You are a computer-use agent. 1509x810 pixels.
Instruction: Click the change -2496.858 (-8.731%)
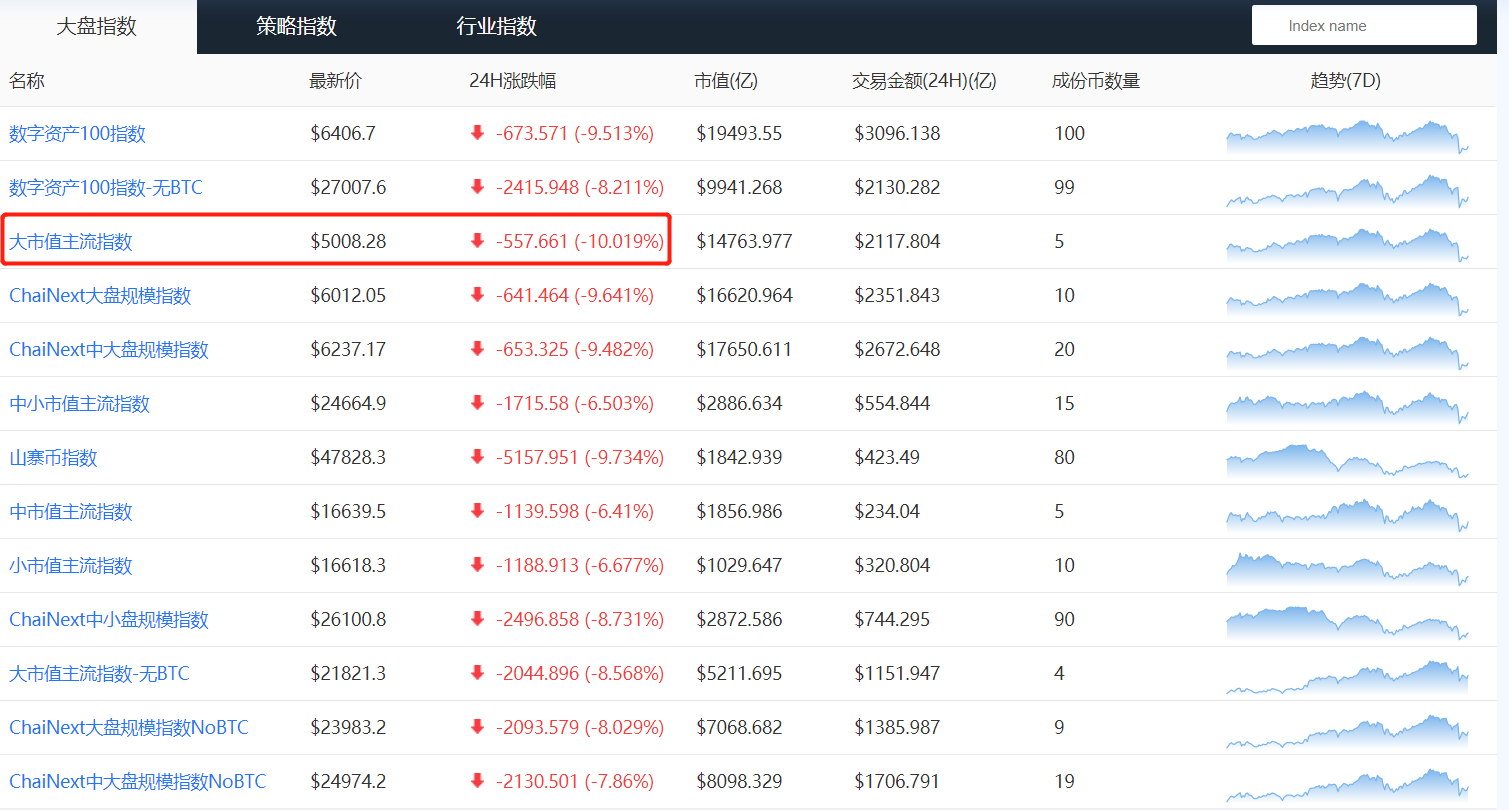pyautogui.click(x=579, y=620)
